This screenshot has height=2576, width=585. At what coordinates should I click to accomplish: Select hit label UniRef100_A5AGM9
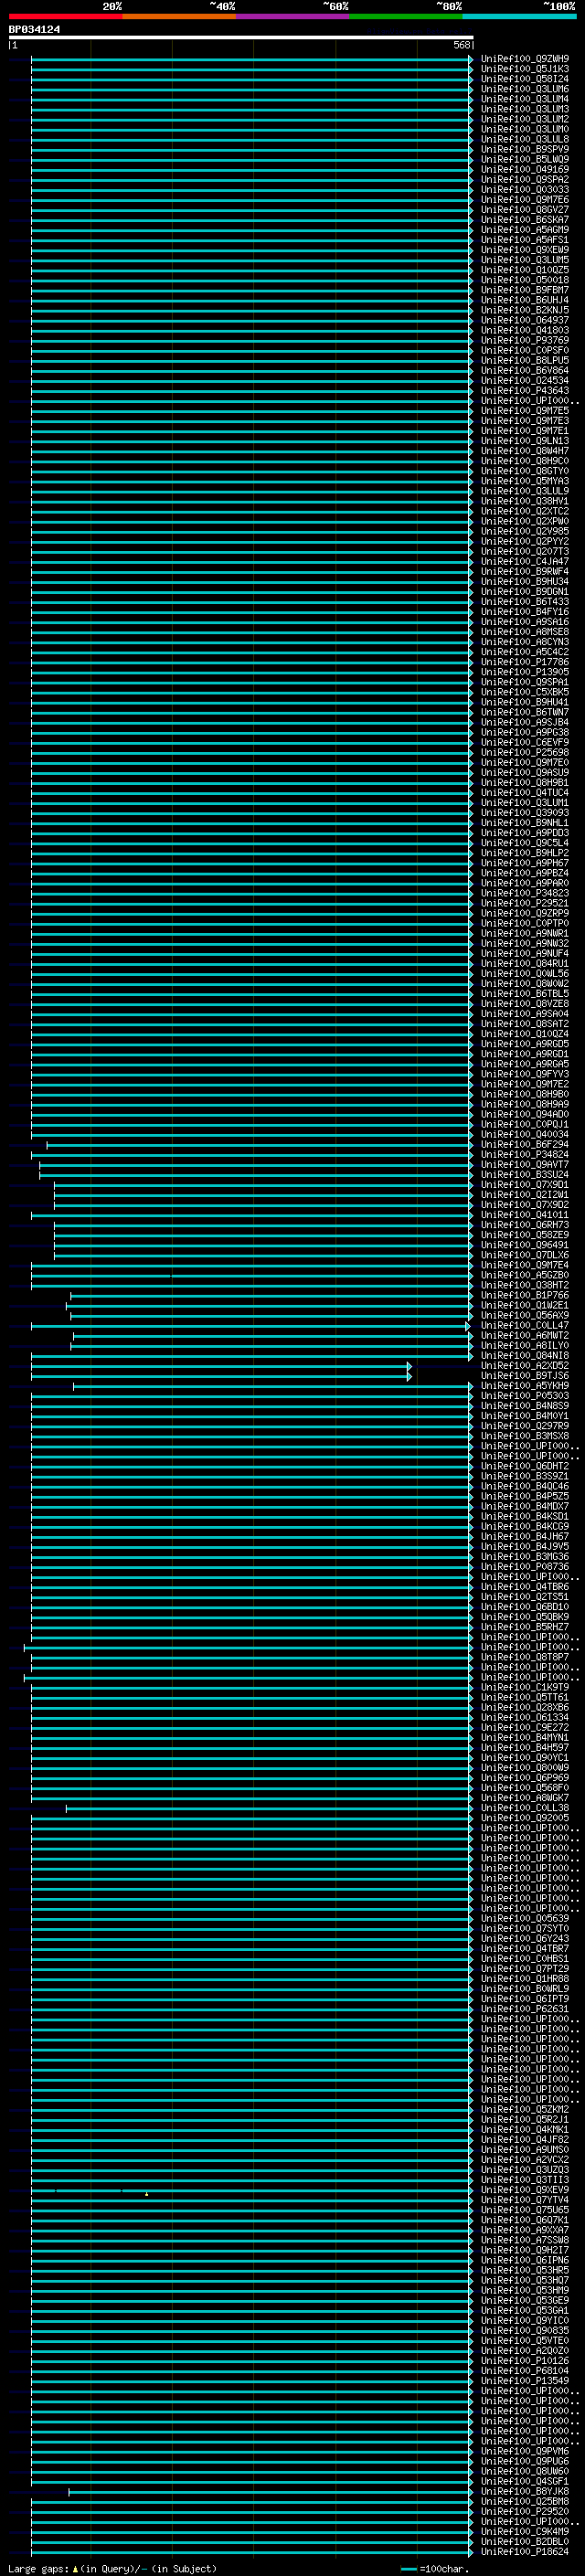[x=525, y=230]
